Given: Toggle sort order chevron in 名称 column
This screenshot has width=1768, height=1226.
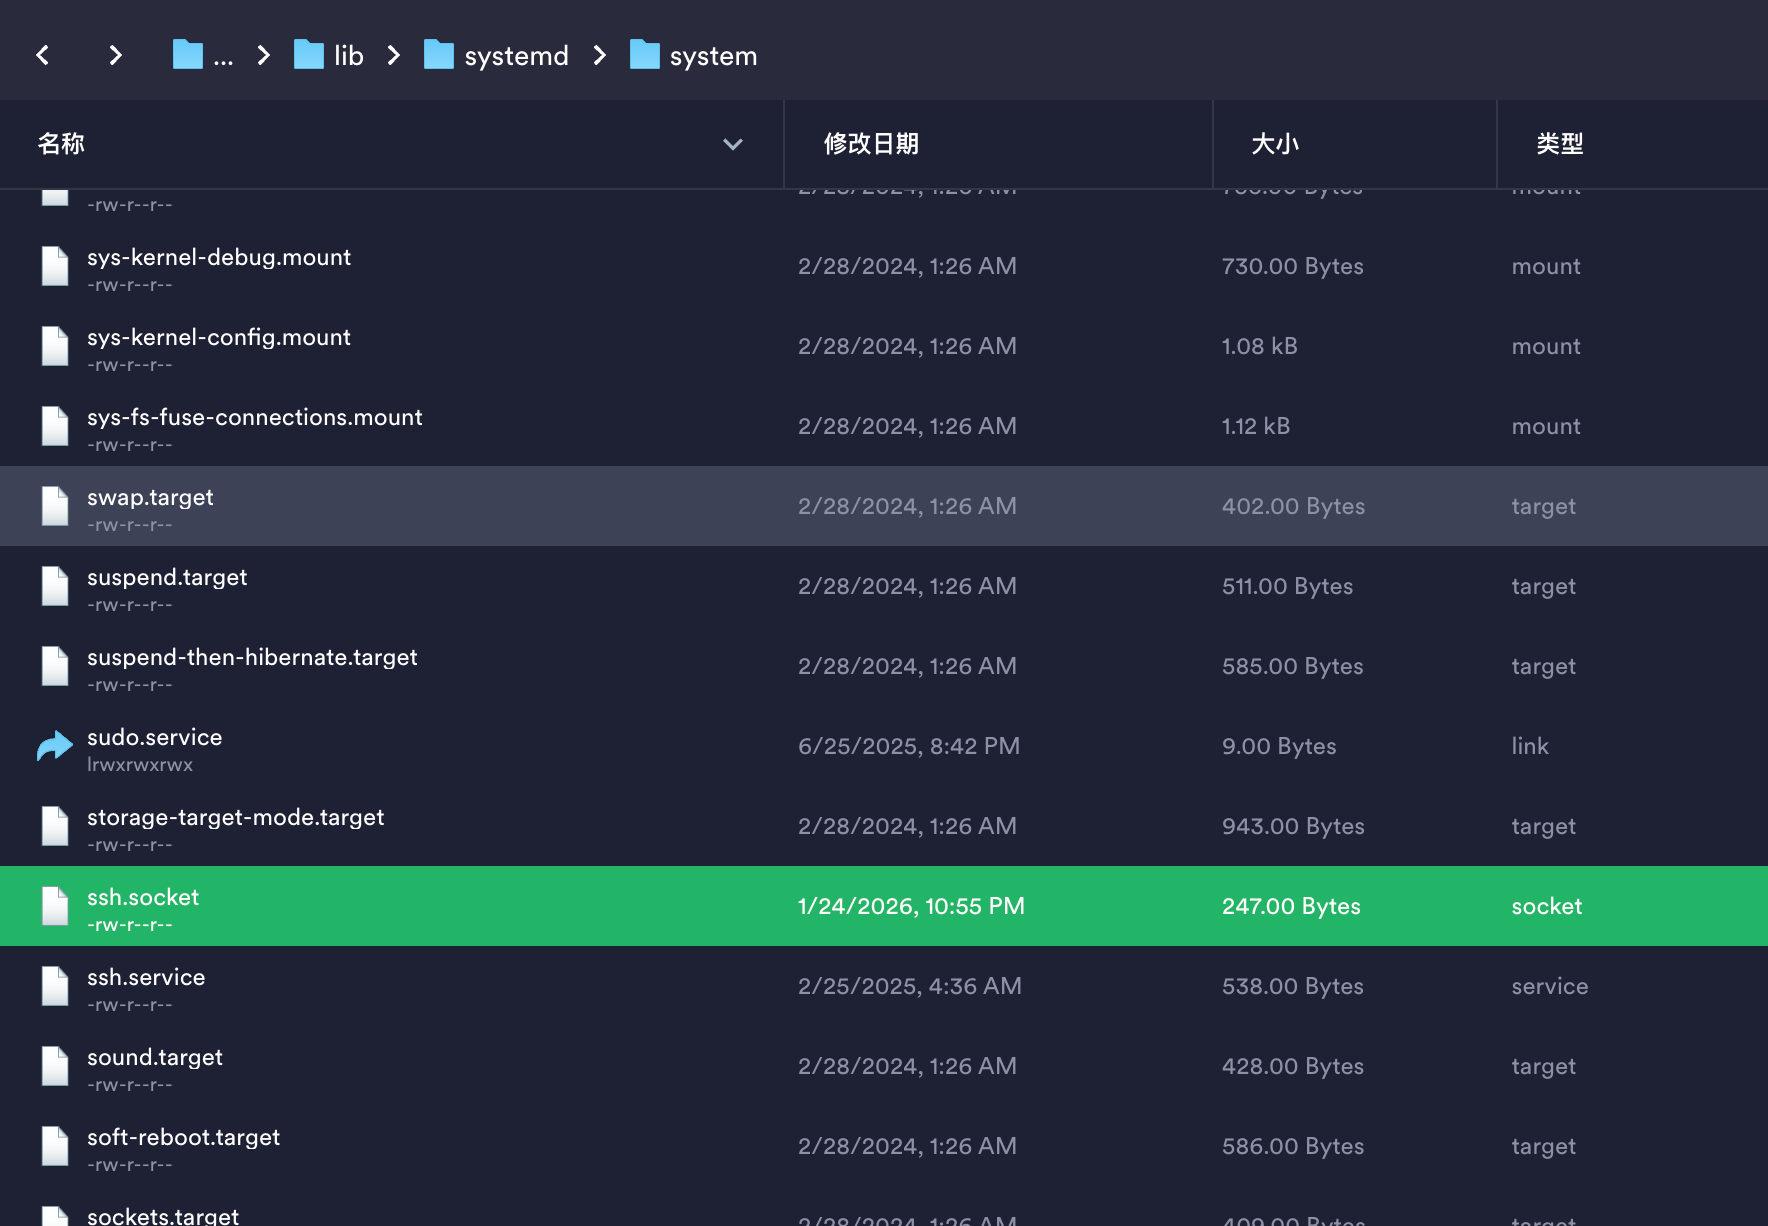Looking at the screenshot, I should click(x=733, y=144).
